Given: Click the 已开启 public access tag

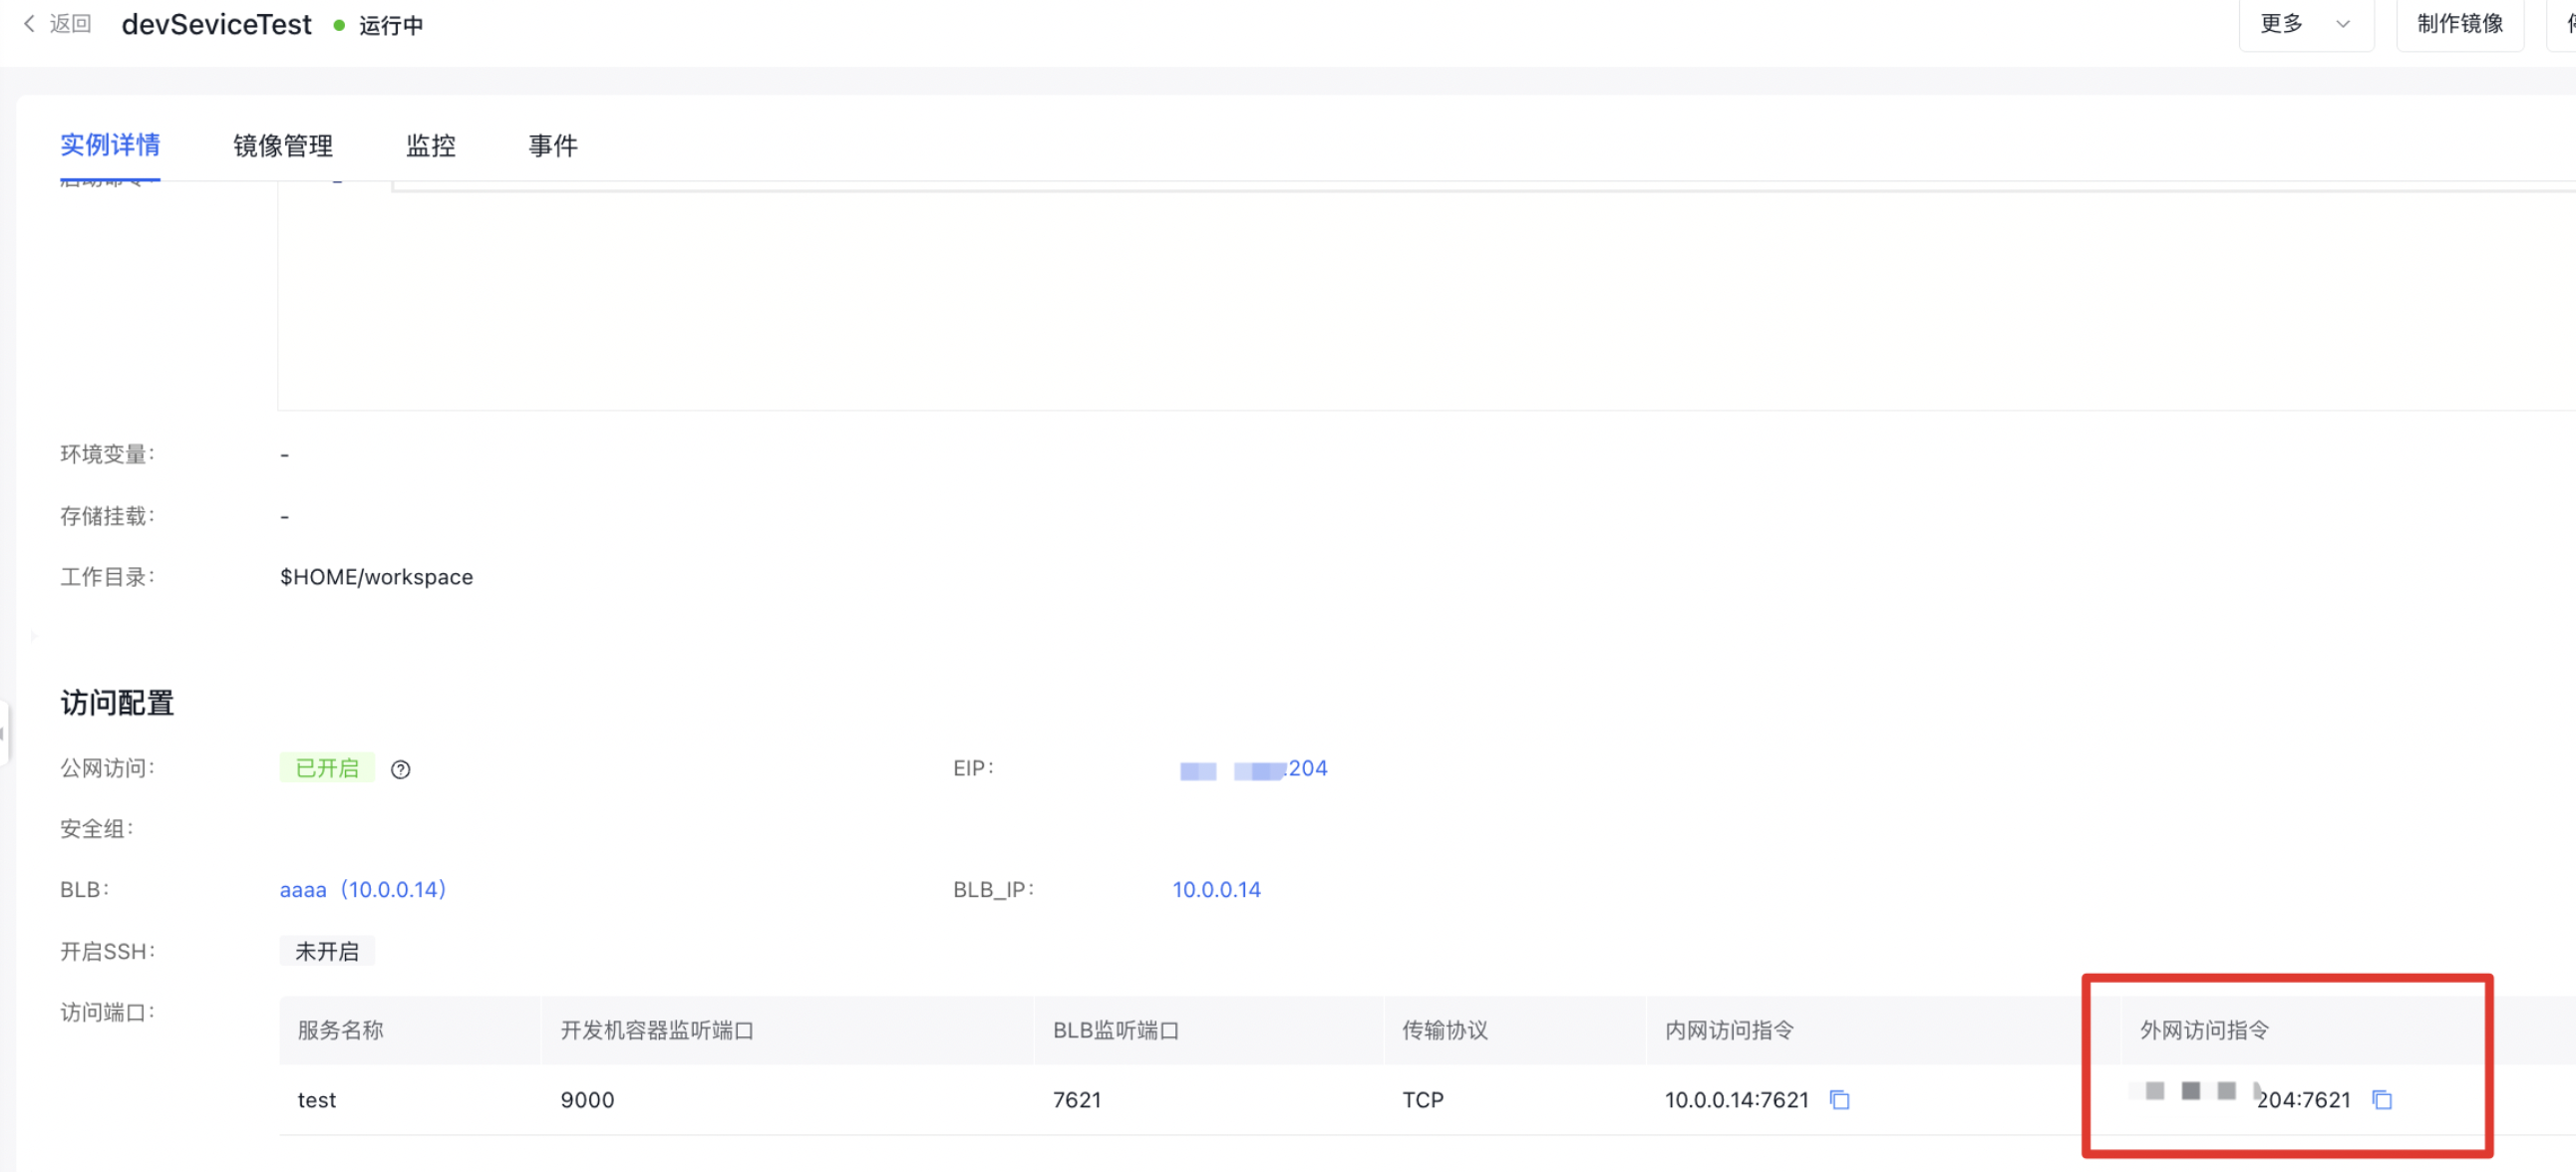Looking at the screenshot, I should pos(326,767).
